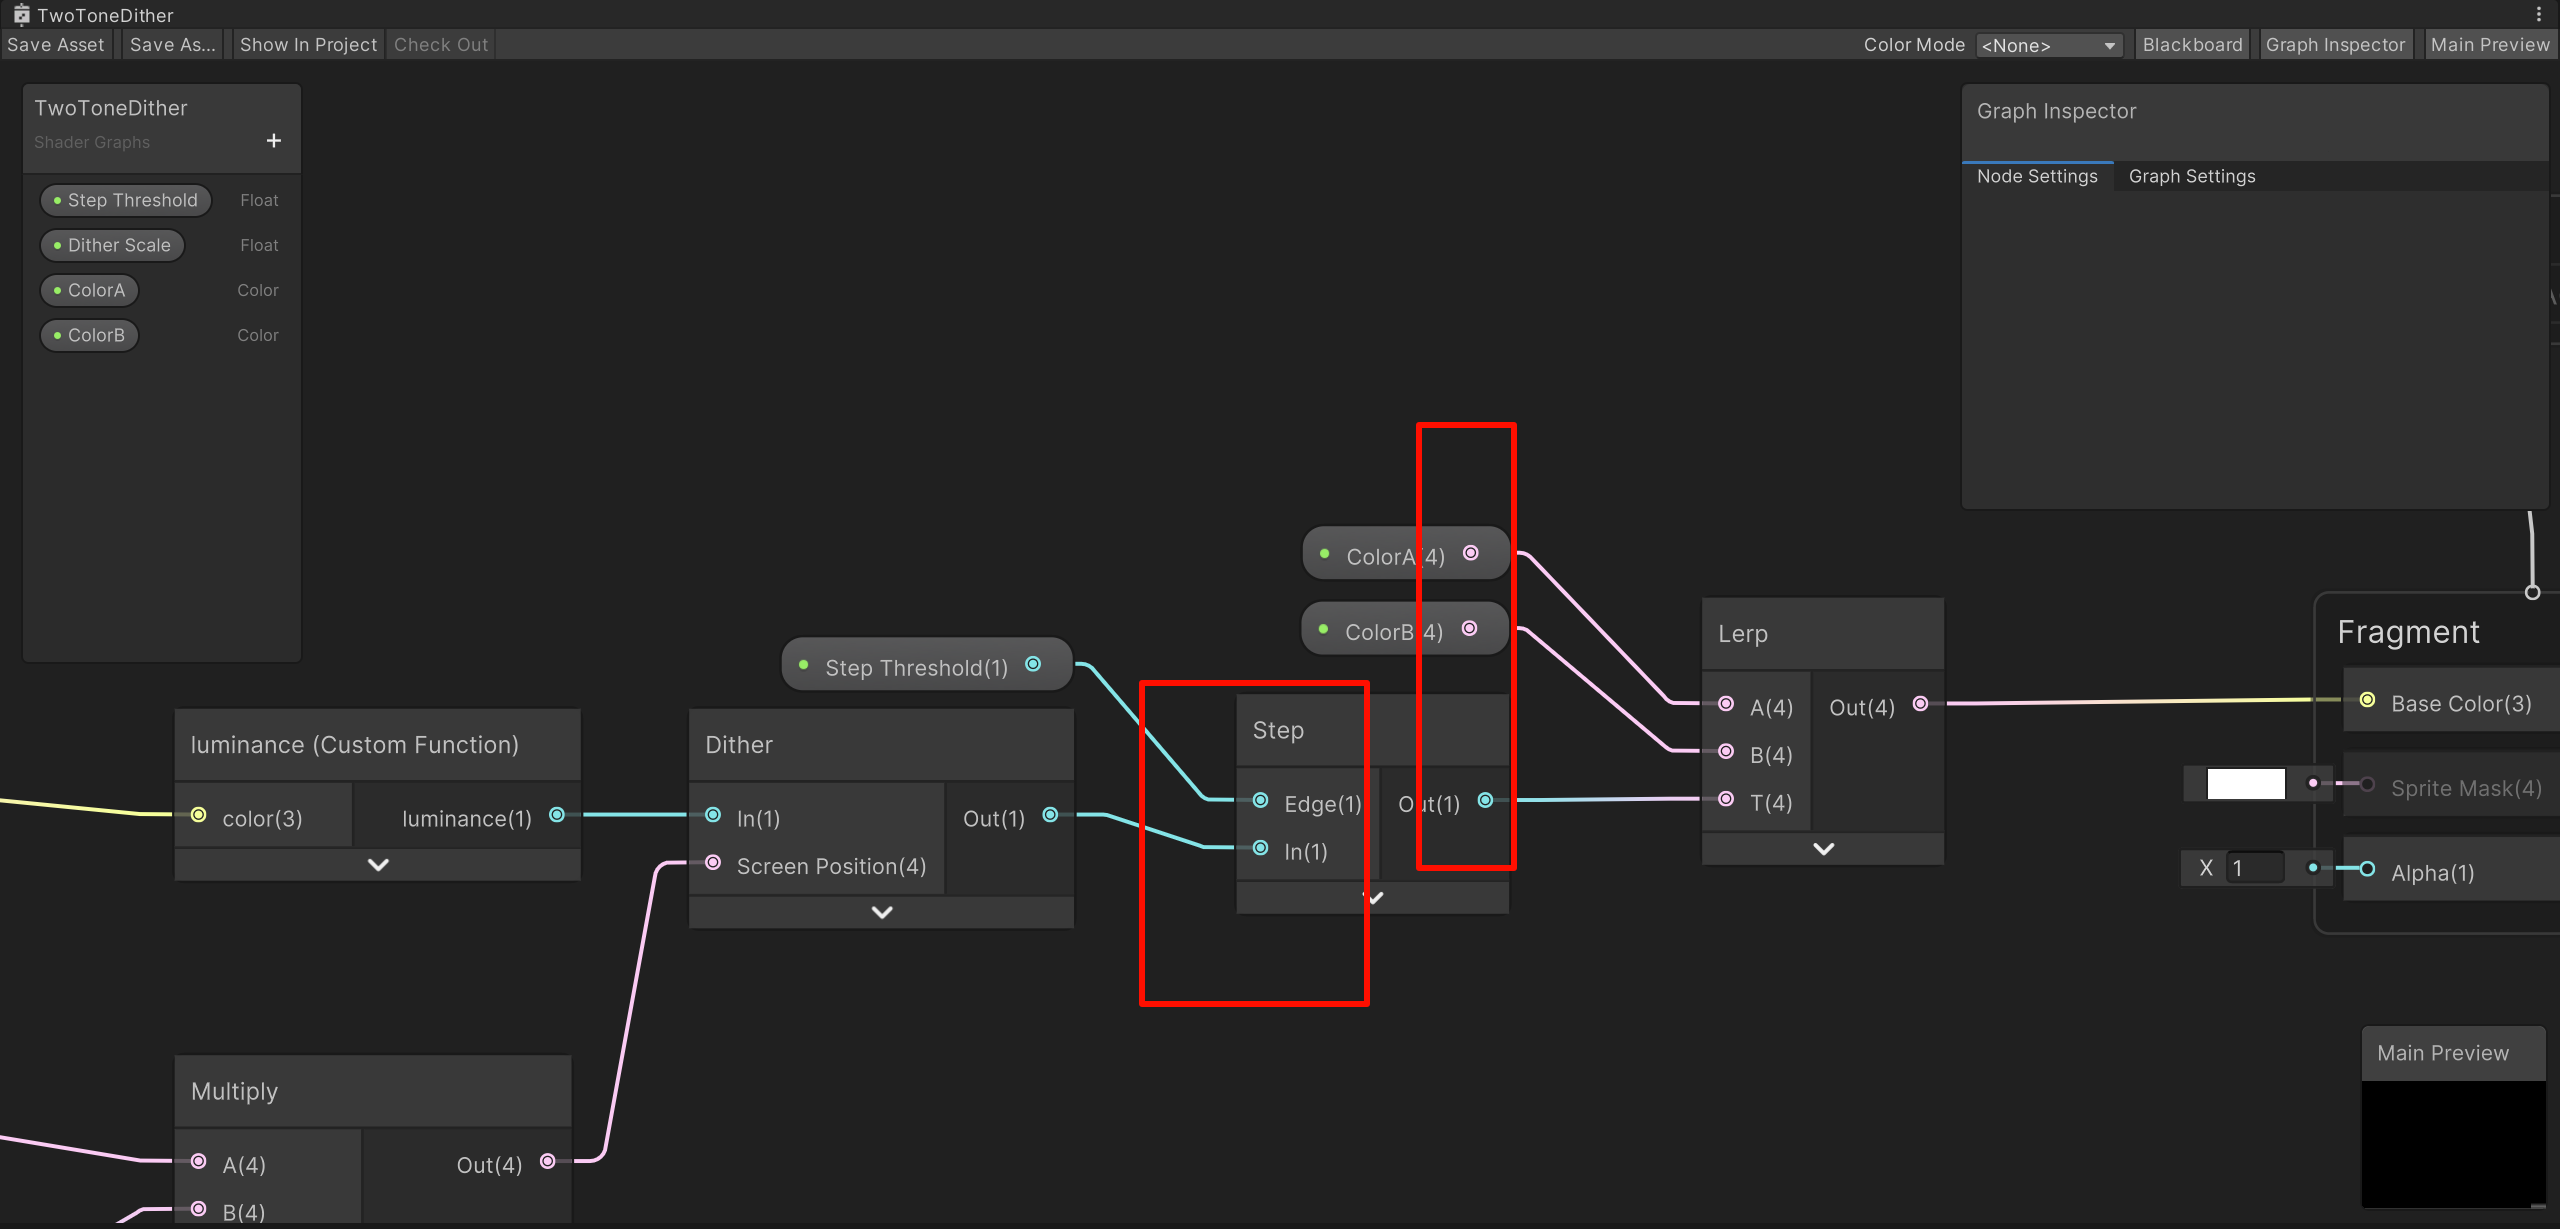Click the Show In Project button
Screen dimensions: 2560x1229
(308, 45)
